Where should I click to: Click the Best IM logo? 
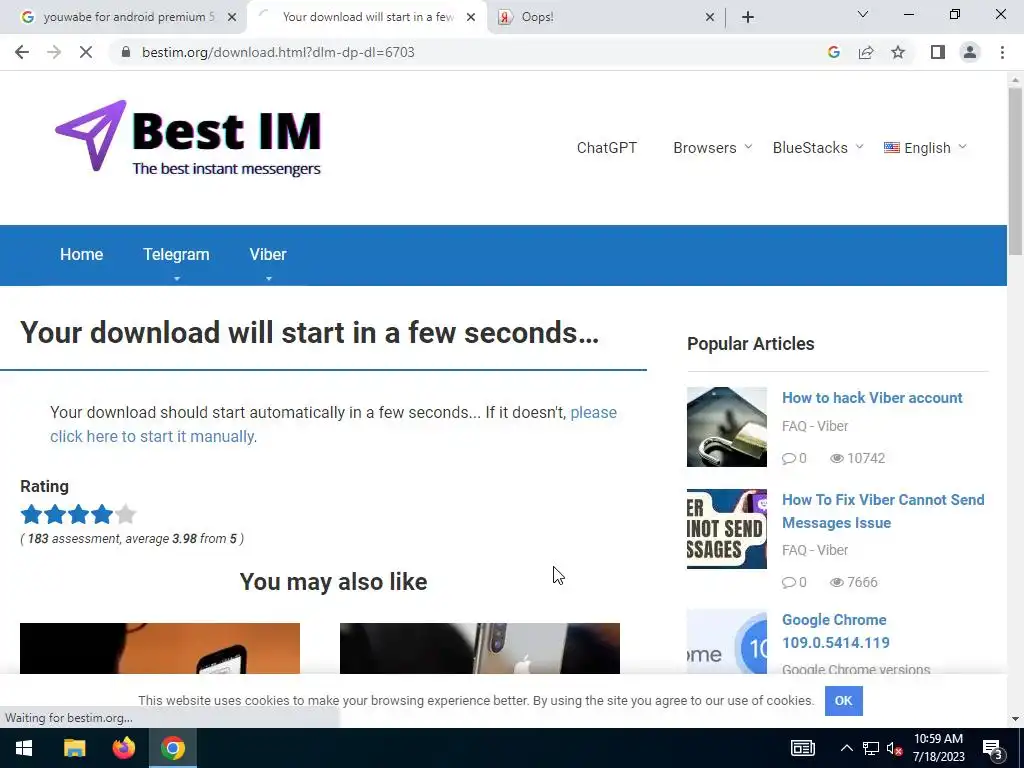(188, 136)
